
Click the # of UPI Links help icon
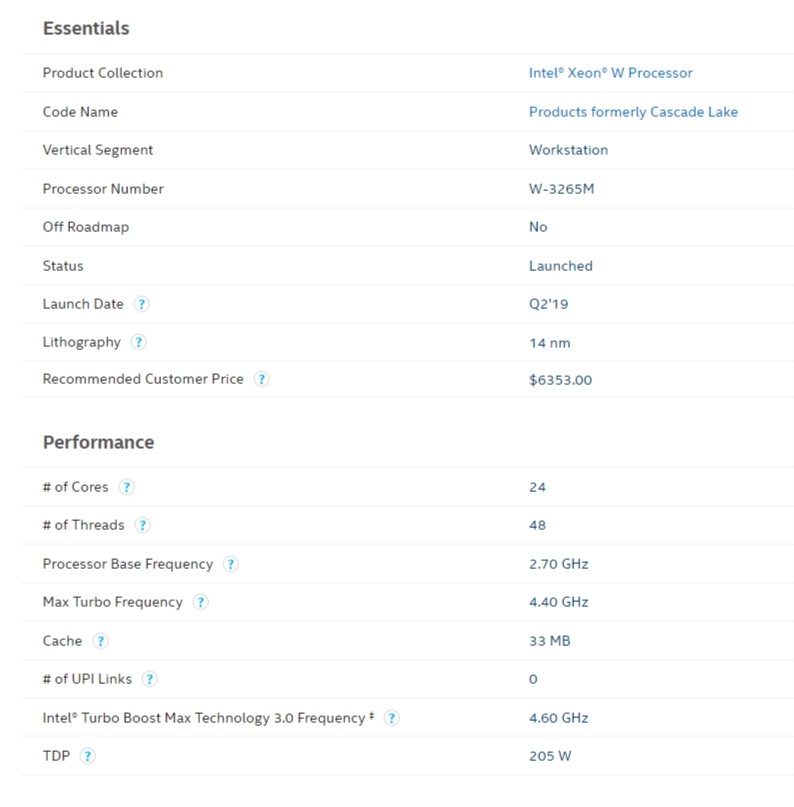[x=150, y=679]
